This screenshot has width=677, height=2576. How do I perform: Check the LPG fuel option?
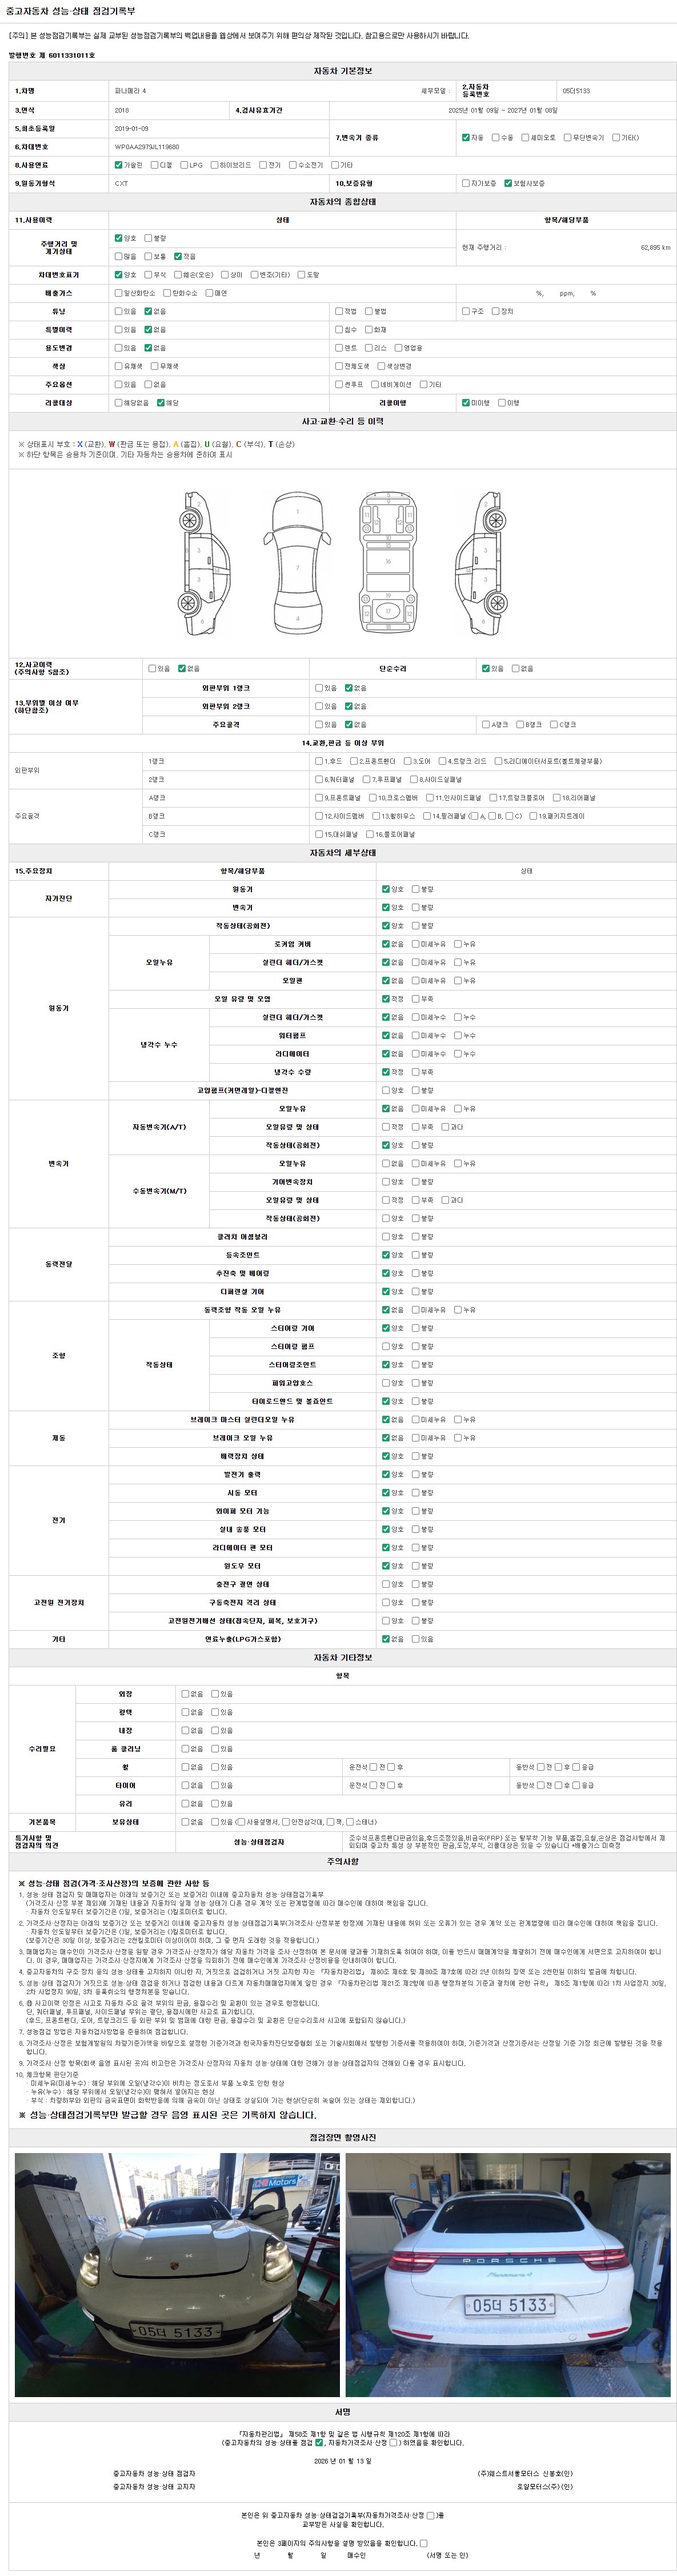[x=184, y=165]
